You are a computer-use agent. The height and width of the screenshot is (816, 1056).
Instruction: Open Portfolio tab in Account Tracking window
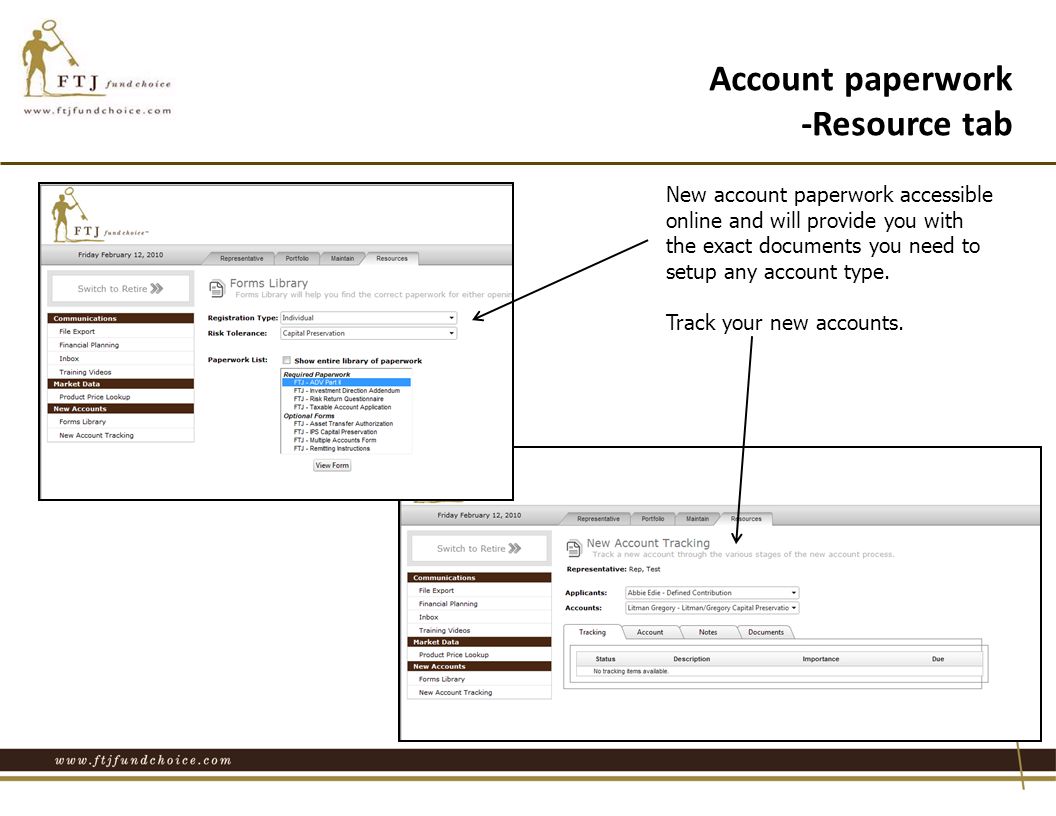point(653,518)
